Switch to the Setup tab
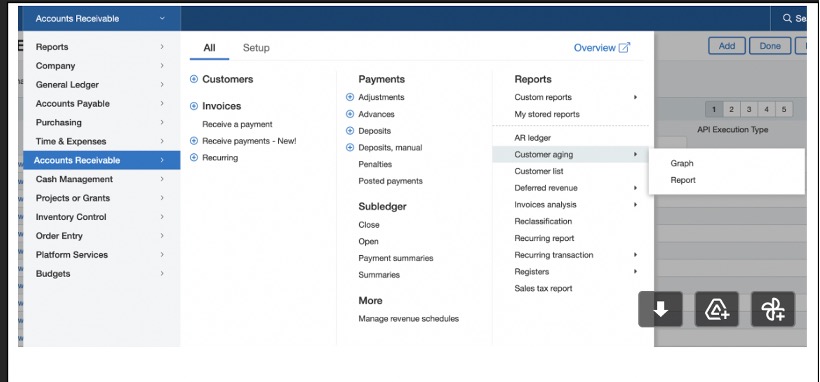820x382 pixels. (256, 48)
